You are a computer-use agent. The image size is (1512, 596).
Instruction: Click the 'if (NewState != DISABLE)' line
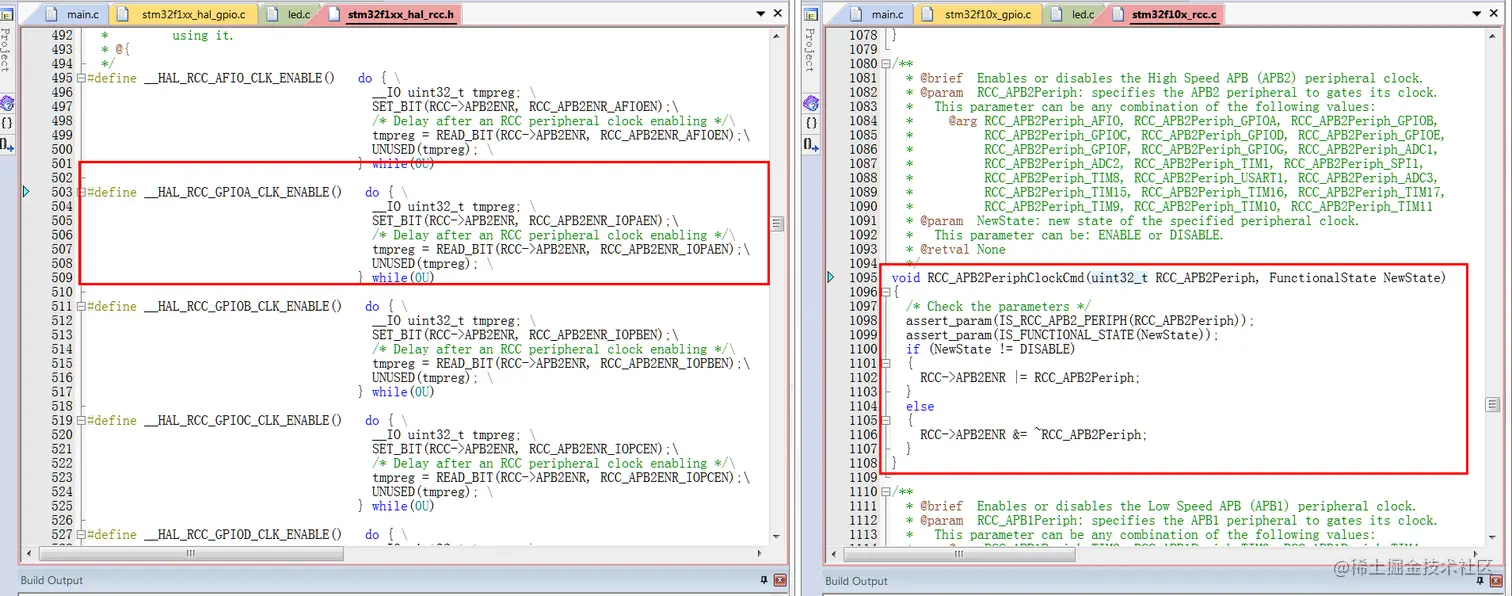(991, 349)
